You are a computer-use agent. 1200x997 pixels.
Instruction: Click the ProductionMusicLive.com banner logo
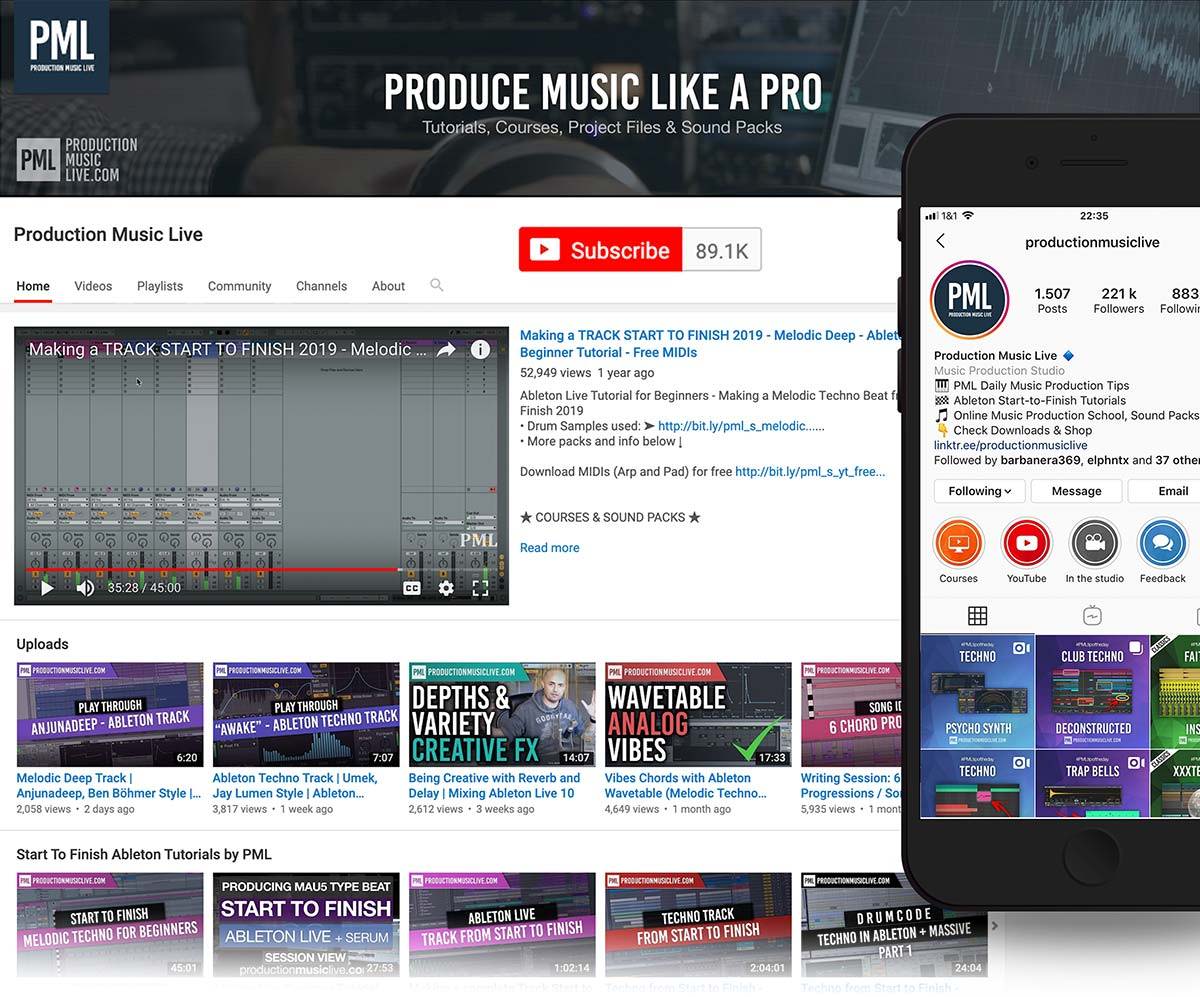[78, 160]
